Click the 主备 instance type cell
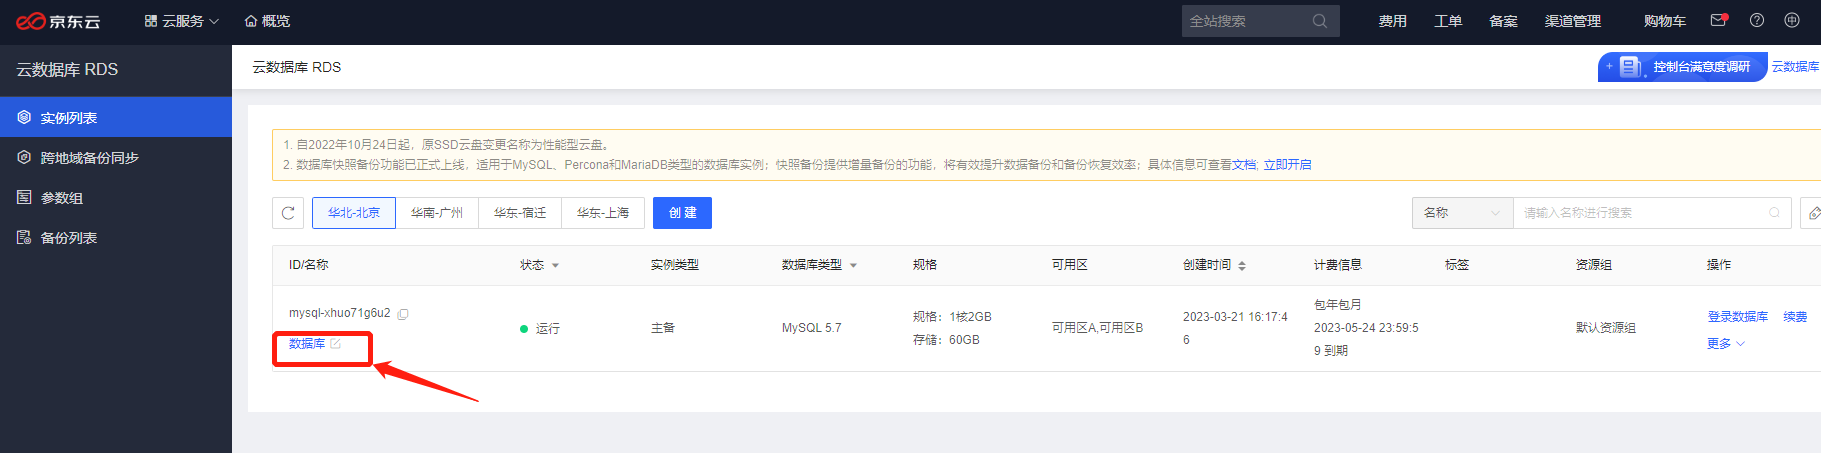The image size is (1821, 453). click(x=663, y=328)
